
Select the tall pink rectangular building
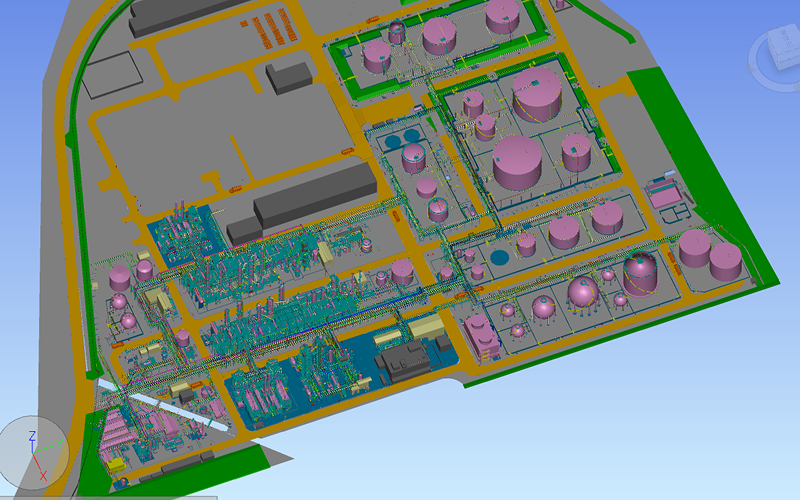[482, 335]
